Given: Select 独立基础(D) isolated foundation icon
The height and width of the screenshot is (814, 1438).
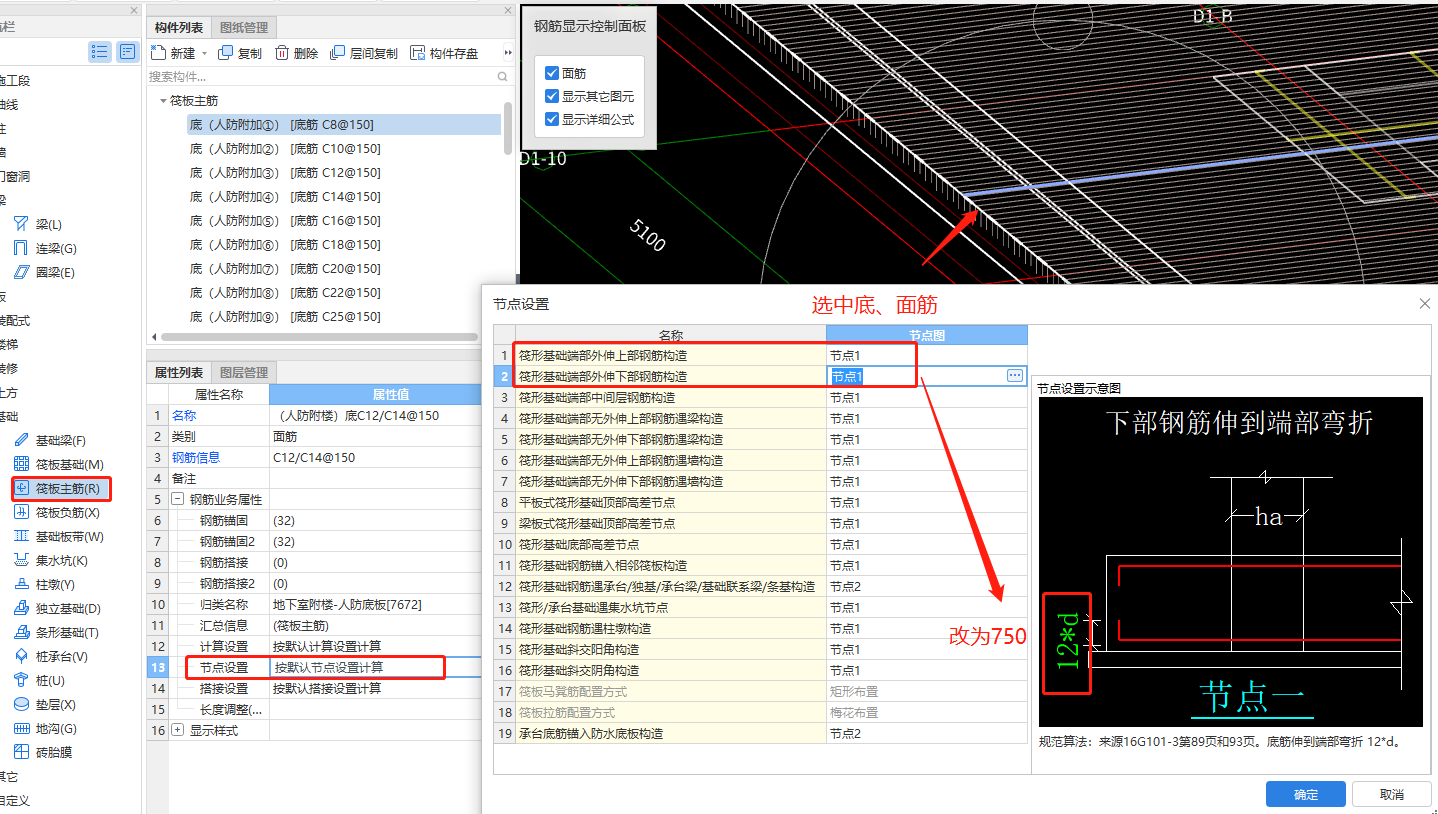Looking at the screenshot, I should pyautogui.click(x=21, y=608).
